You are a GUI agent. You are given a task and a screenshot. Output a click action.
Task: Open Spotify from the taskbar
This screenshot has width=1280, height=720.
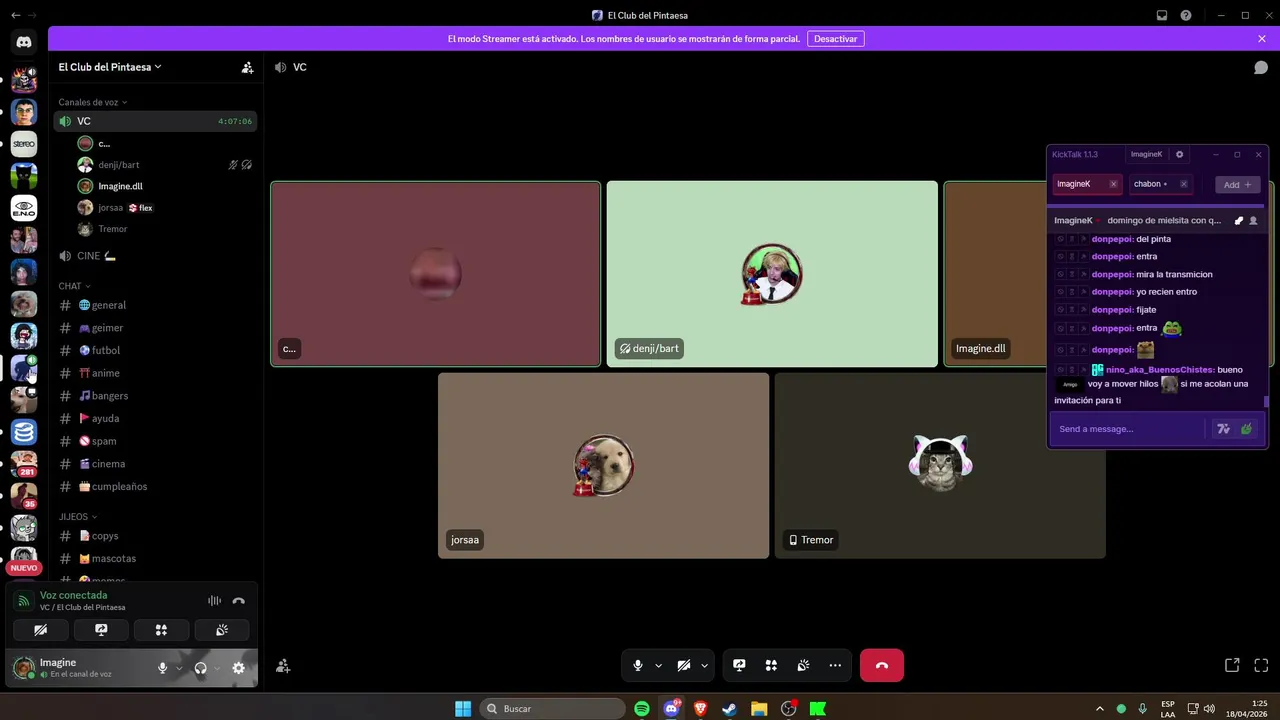click(x=642, y=709)
